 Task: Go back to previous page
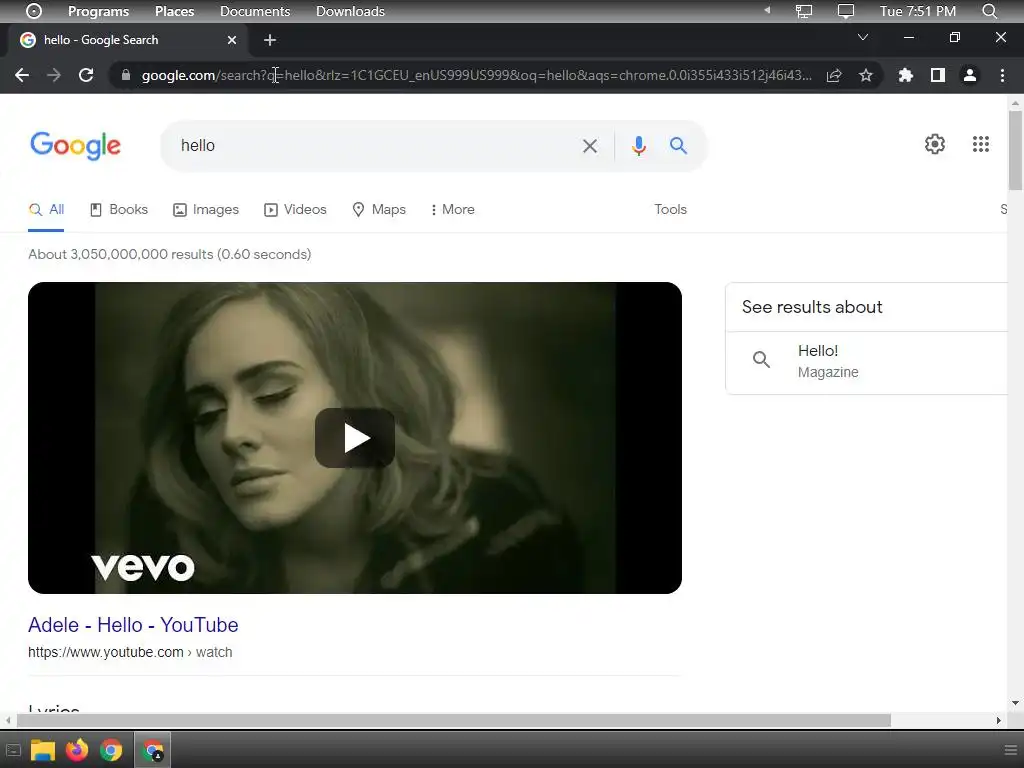coord(22,75)
